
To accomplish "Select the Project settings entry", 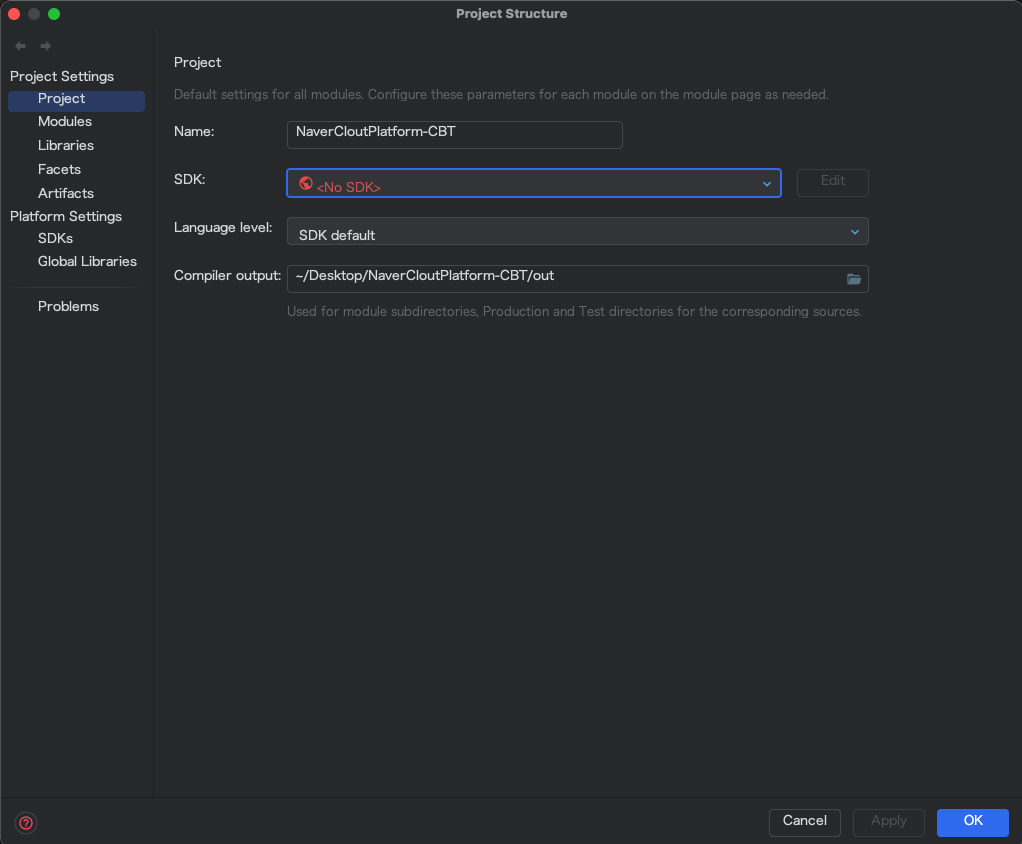I will coord(62,98).
